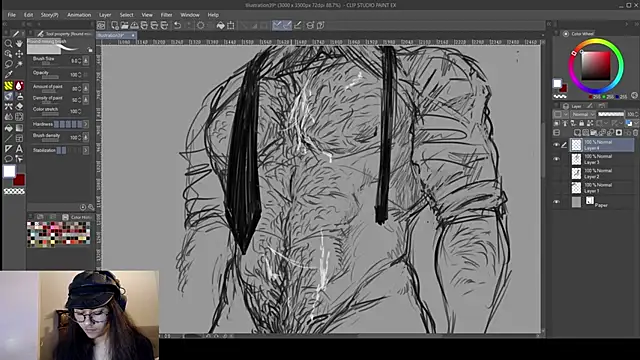Select the Move Layer tool

click(19, 53)
